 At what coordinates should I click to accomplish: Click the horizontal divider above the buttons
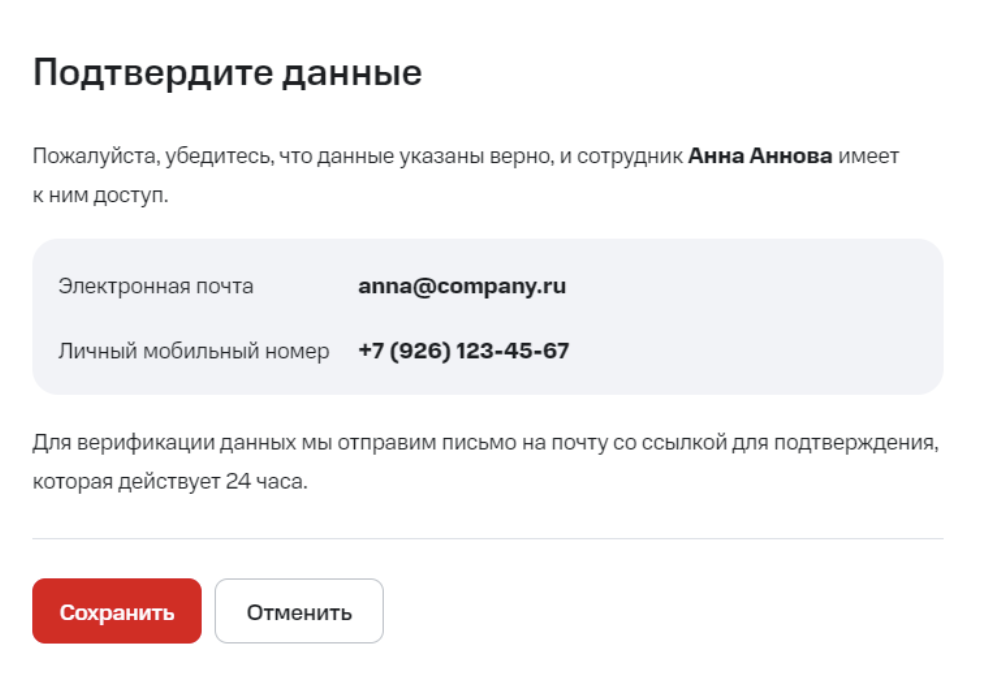click(x=488, y=539)
